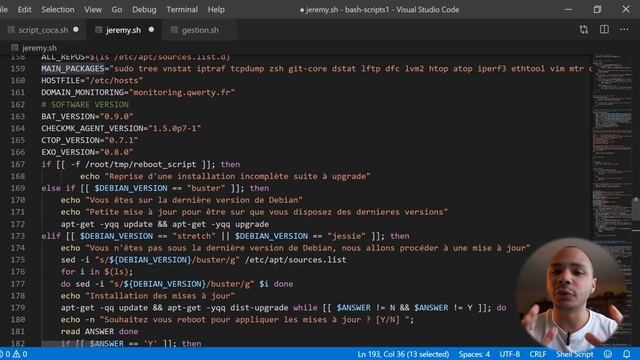640x360 pixels.
Task: Click the # SOFTWARE VERSION comment
Action: (85, 104)
